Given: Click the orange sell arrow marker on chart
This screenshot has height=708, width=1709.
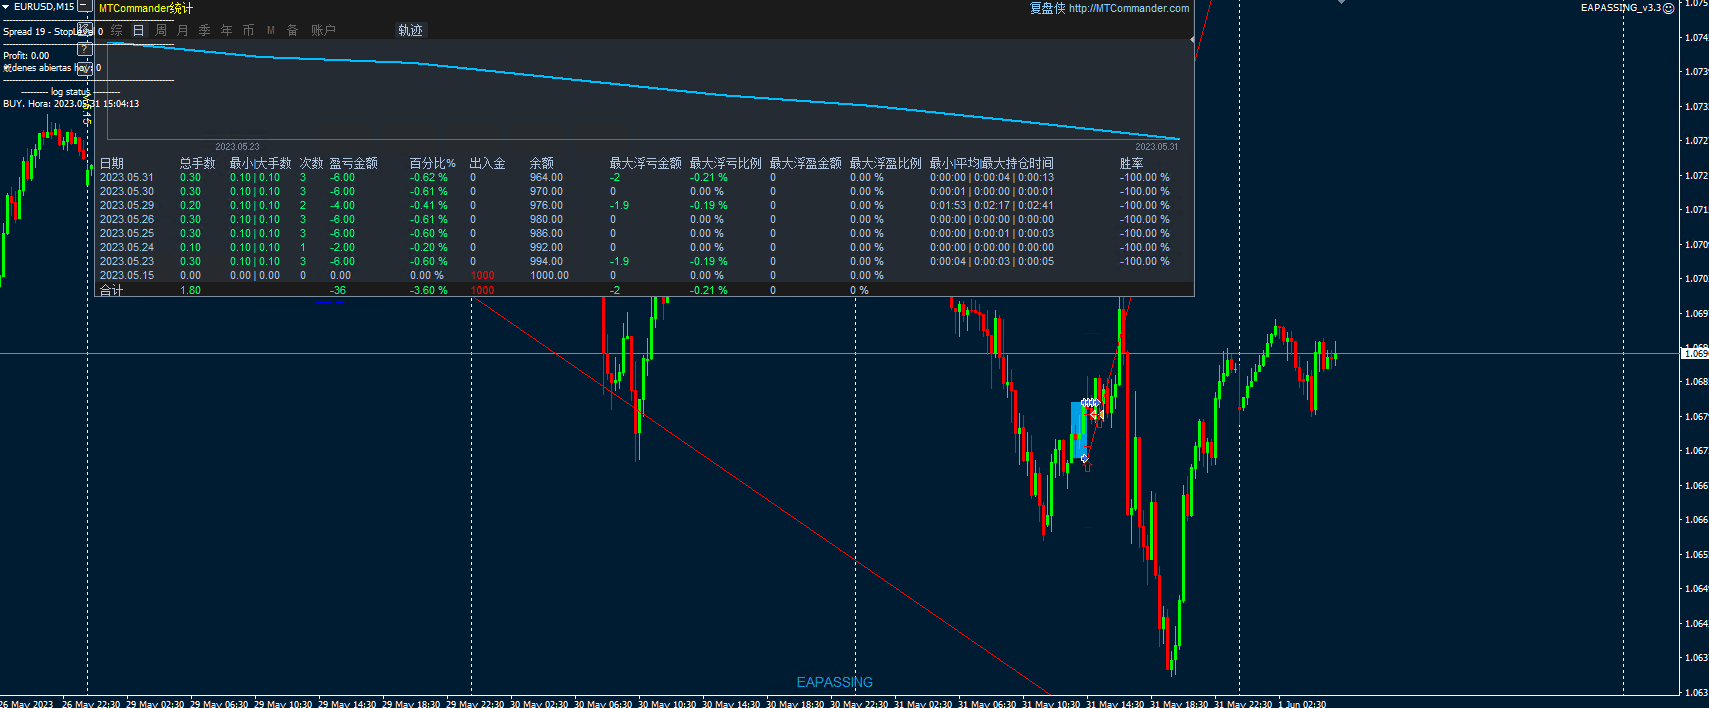Looking at the screenshot, I should pos(1096,414).
